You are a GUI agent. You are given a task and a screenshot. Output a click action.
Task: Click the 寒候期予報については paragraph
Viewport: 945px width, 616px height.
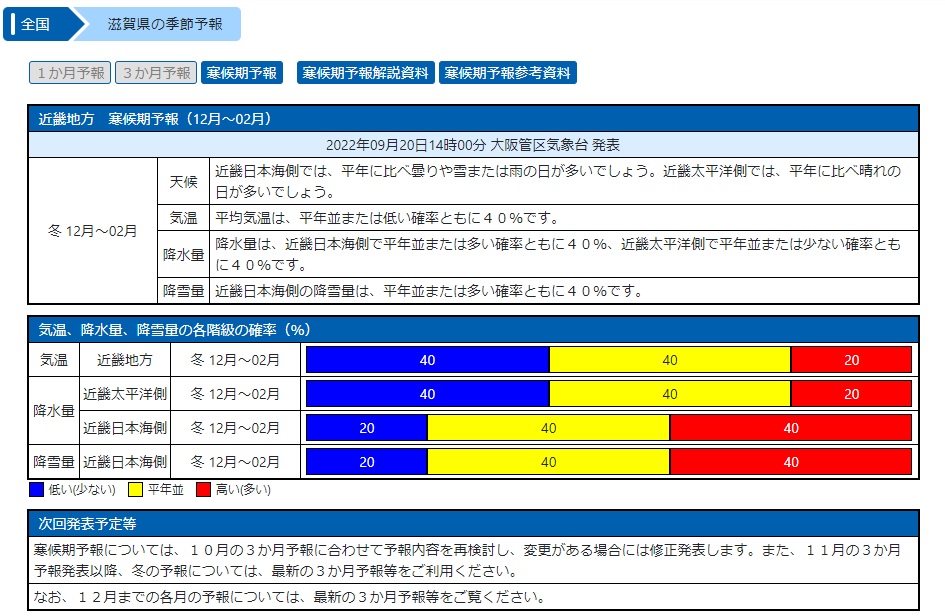pos(473,560)
